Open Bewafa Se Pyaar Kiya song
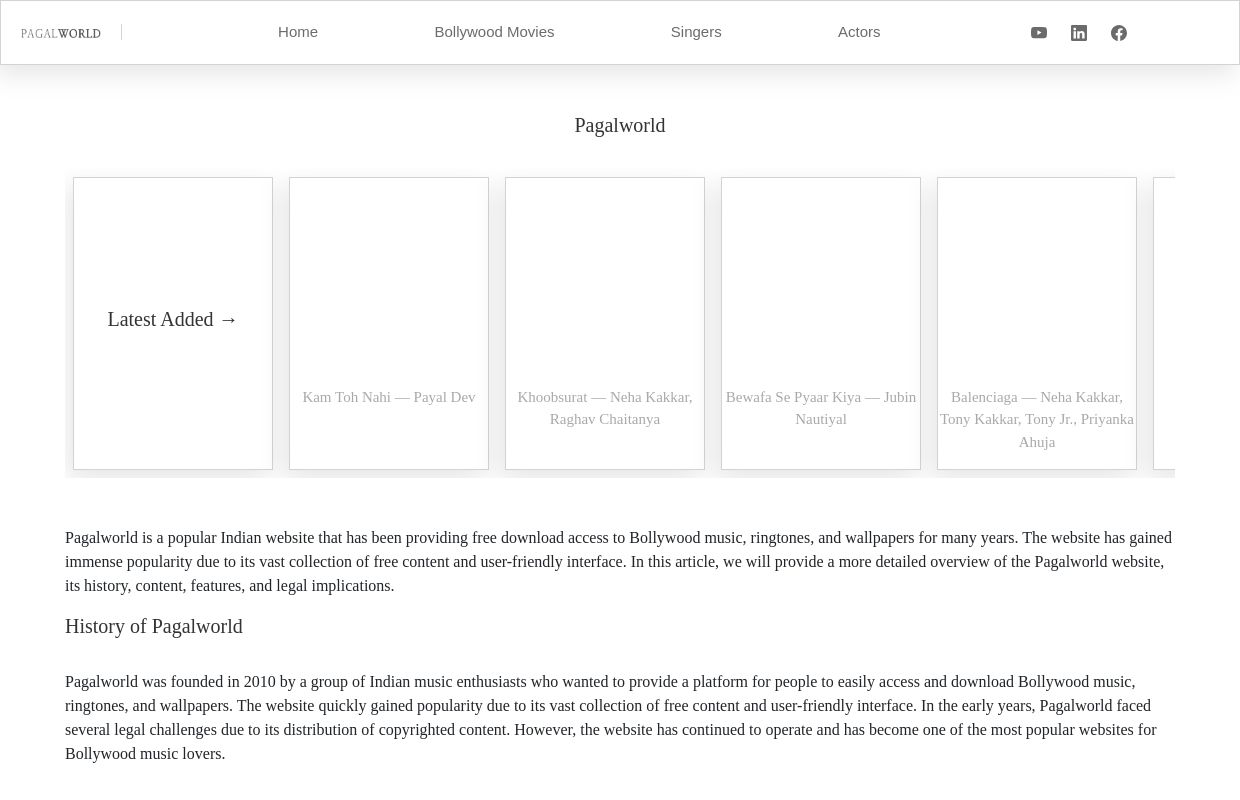This screenshot has height=800, width=1240. click(x=821, y=408)
